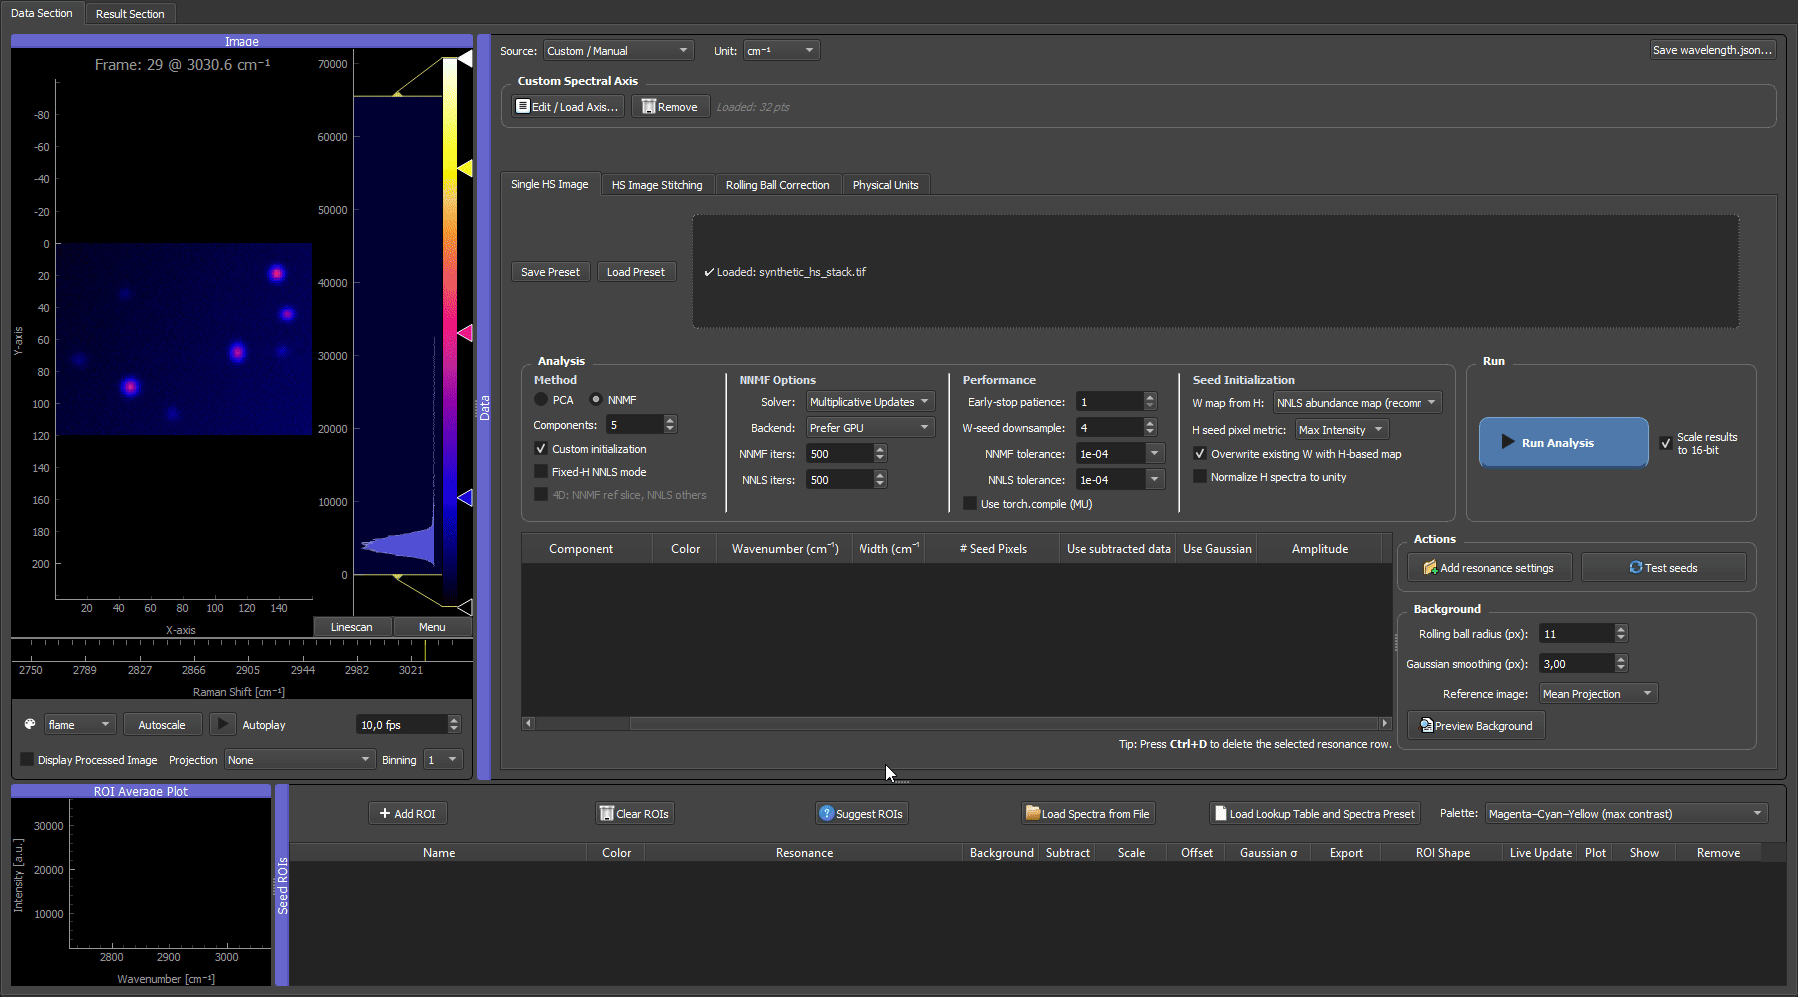Select NNMF method
The image size is (1798, 997).
[596, 400]
